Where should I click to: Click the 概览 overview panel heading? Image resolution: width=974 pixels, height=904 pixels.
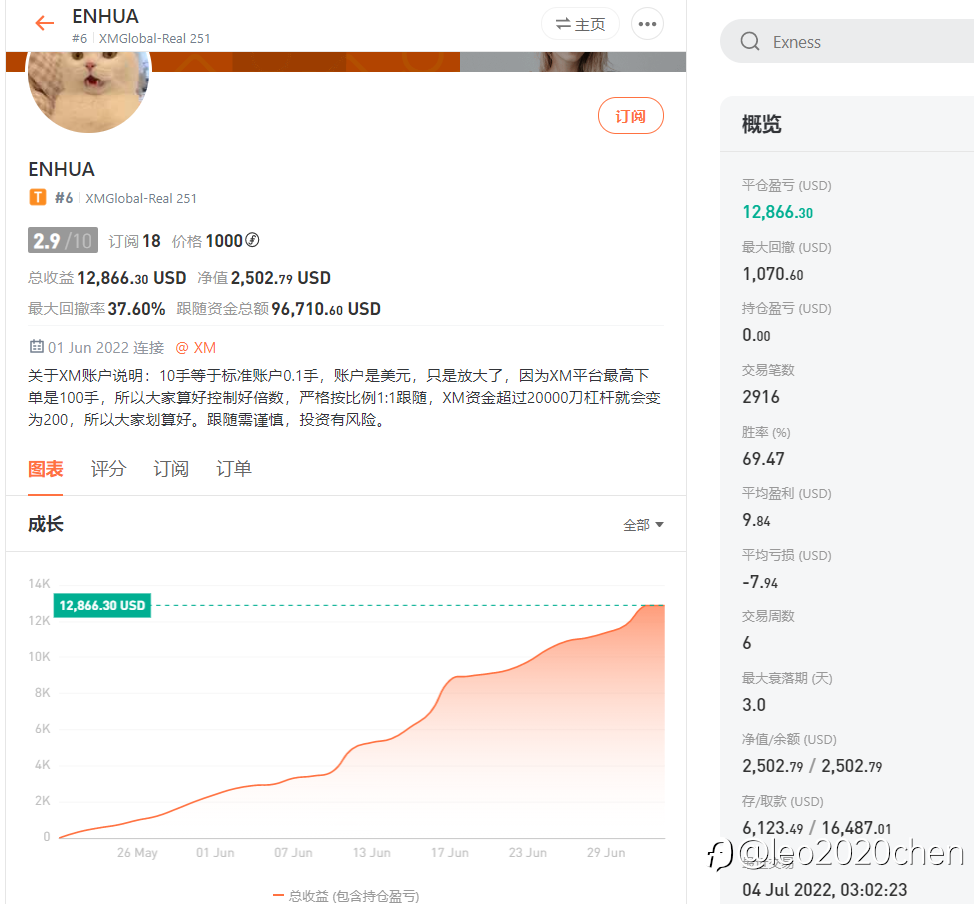(762, 124)
